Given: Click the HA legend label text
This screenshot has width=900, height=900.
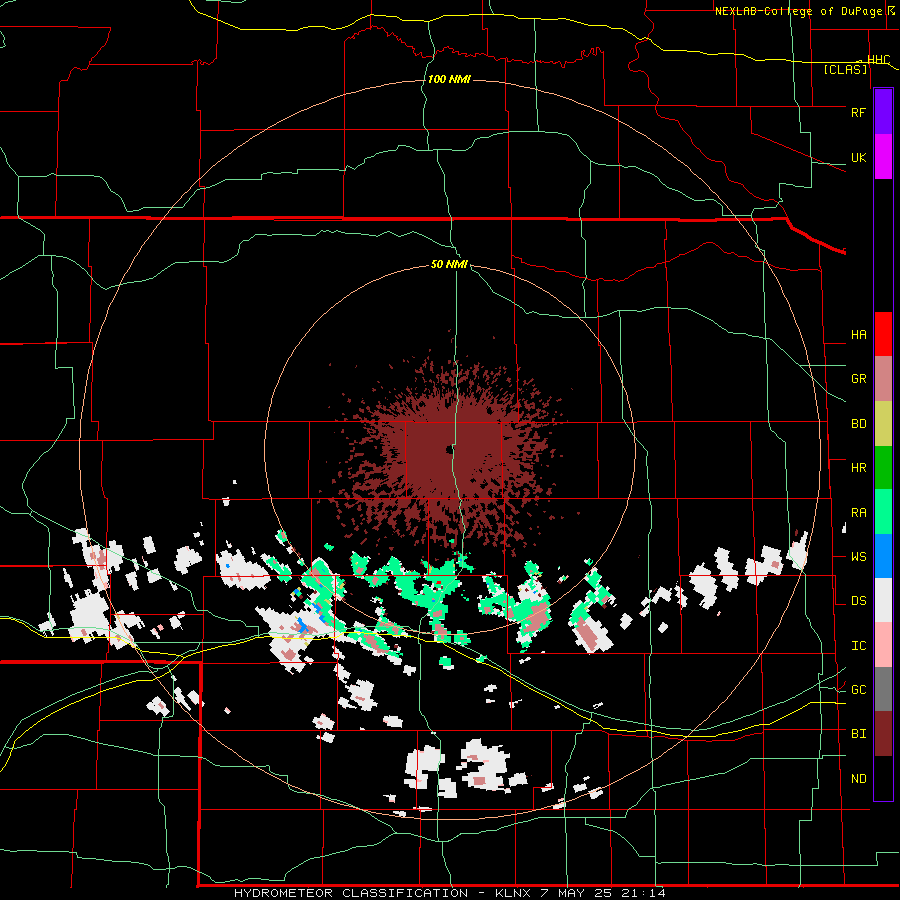Looking at the screenshot, I should point(859,335).
